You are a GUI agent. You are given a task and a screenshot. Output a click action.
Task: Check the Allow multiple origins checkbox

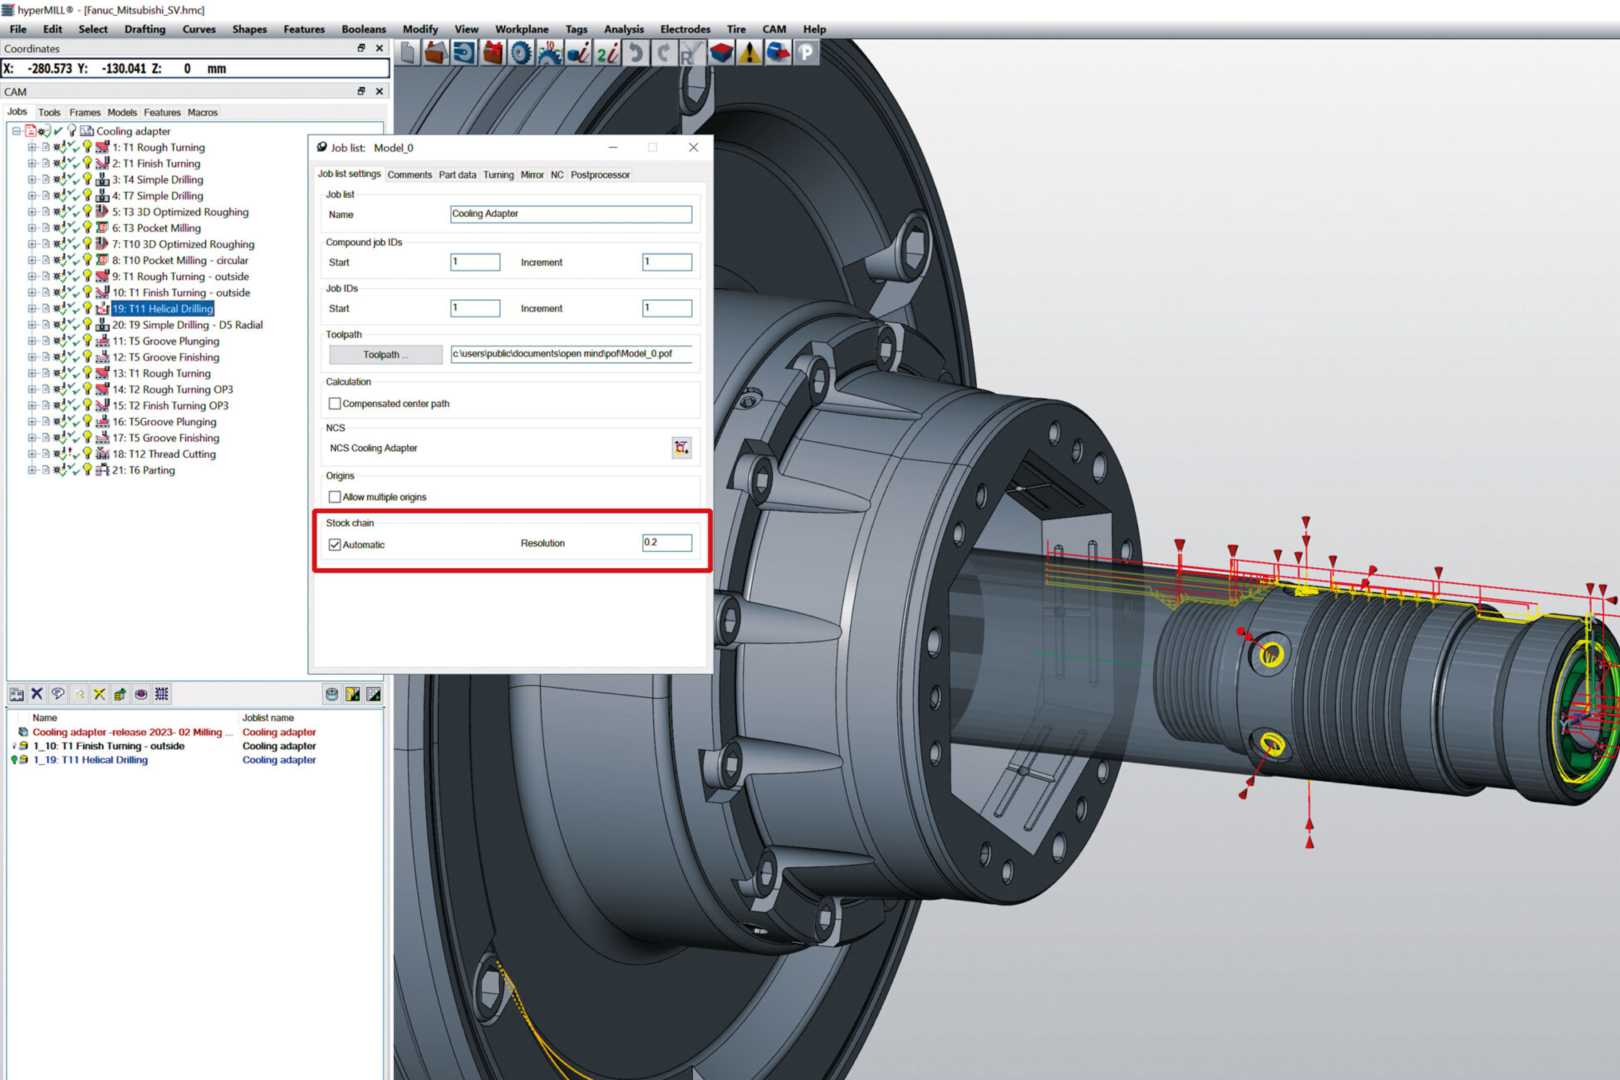pos(335,497)
